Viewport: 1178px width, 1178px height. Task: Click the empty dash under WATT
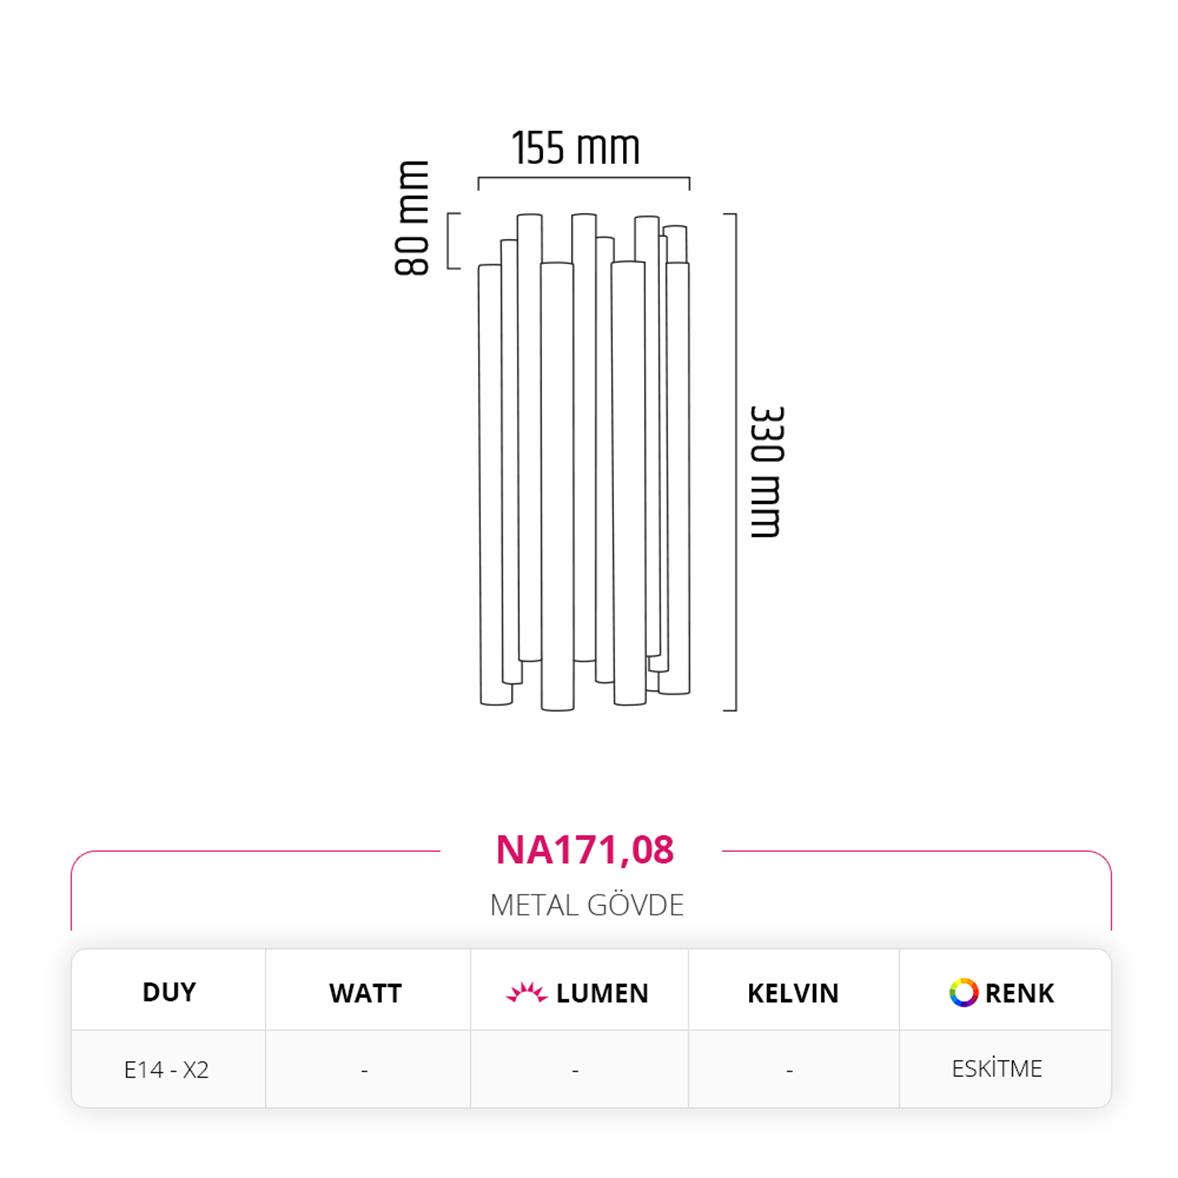pos(364,1070)
